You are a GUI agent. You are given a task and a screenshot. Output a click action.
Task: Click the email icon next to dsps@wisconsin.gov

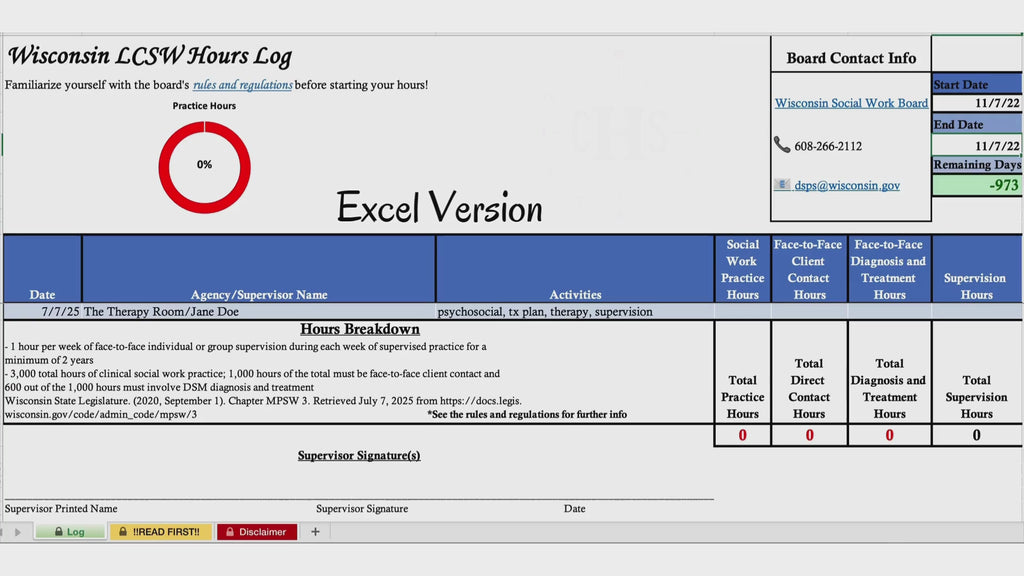click(782, 185)
